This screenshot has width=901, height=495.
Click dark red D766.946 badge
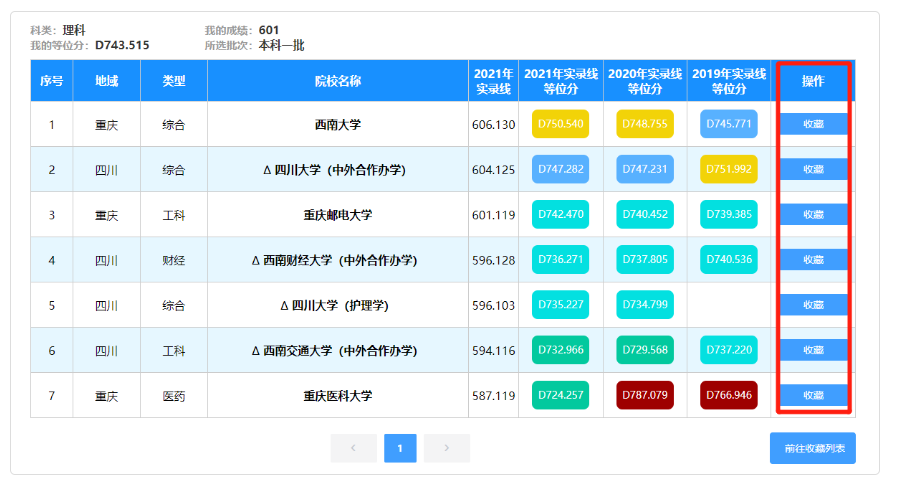pyautogui.click(x=729, y=395)
